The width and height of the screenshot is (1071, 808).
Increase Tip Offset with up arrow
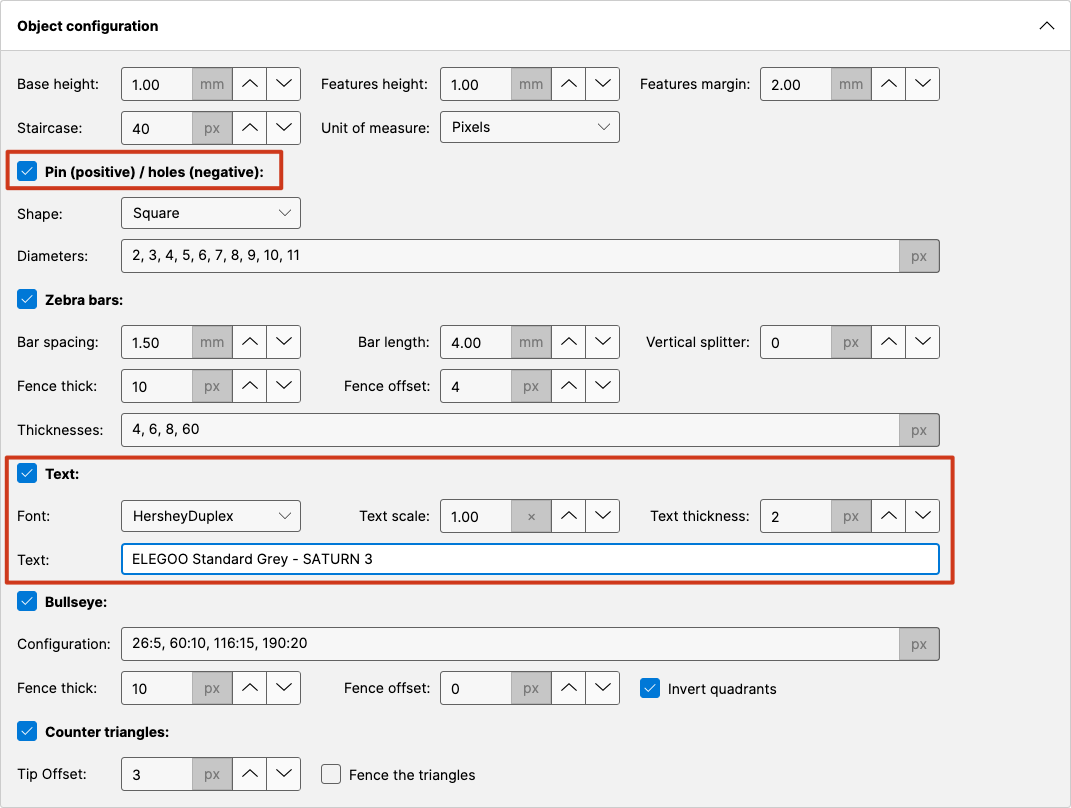(250, 775)
